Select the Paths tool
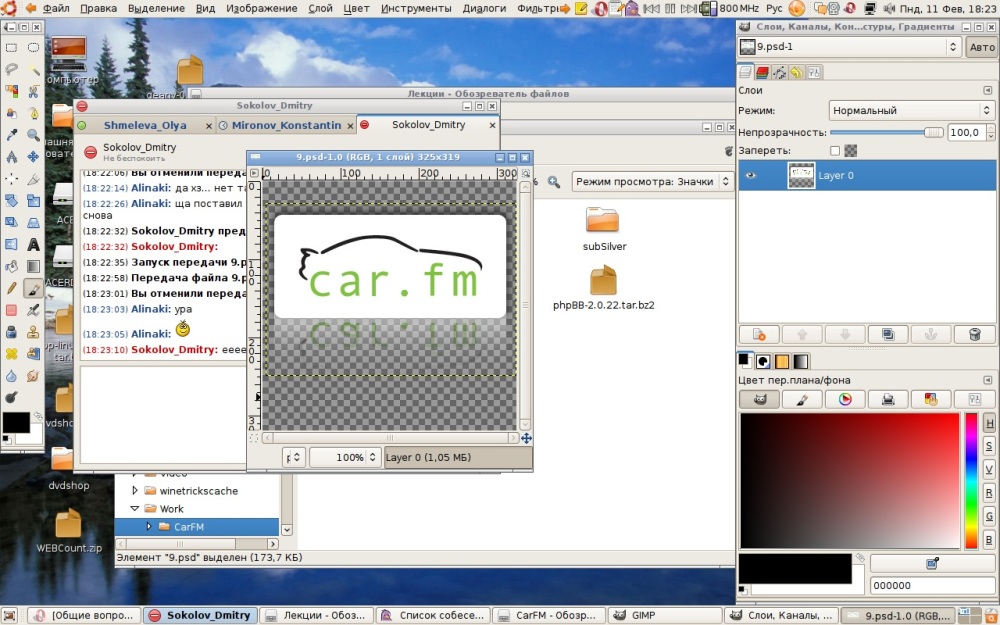The height and width of the screenshot is (625, 1000). coord(33,113)
